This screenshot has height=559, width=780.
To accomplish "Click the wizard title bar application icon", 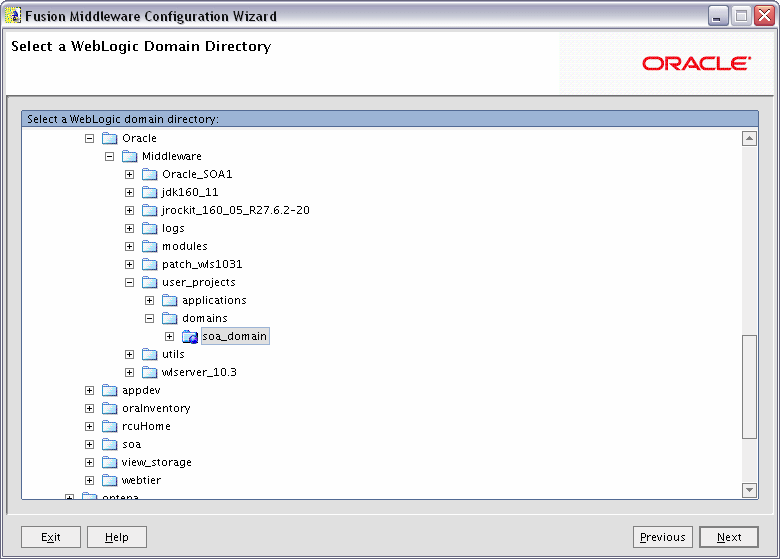I will coord(13,15).
